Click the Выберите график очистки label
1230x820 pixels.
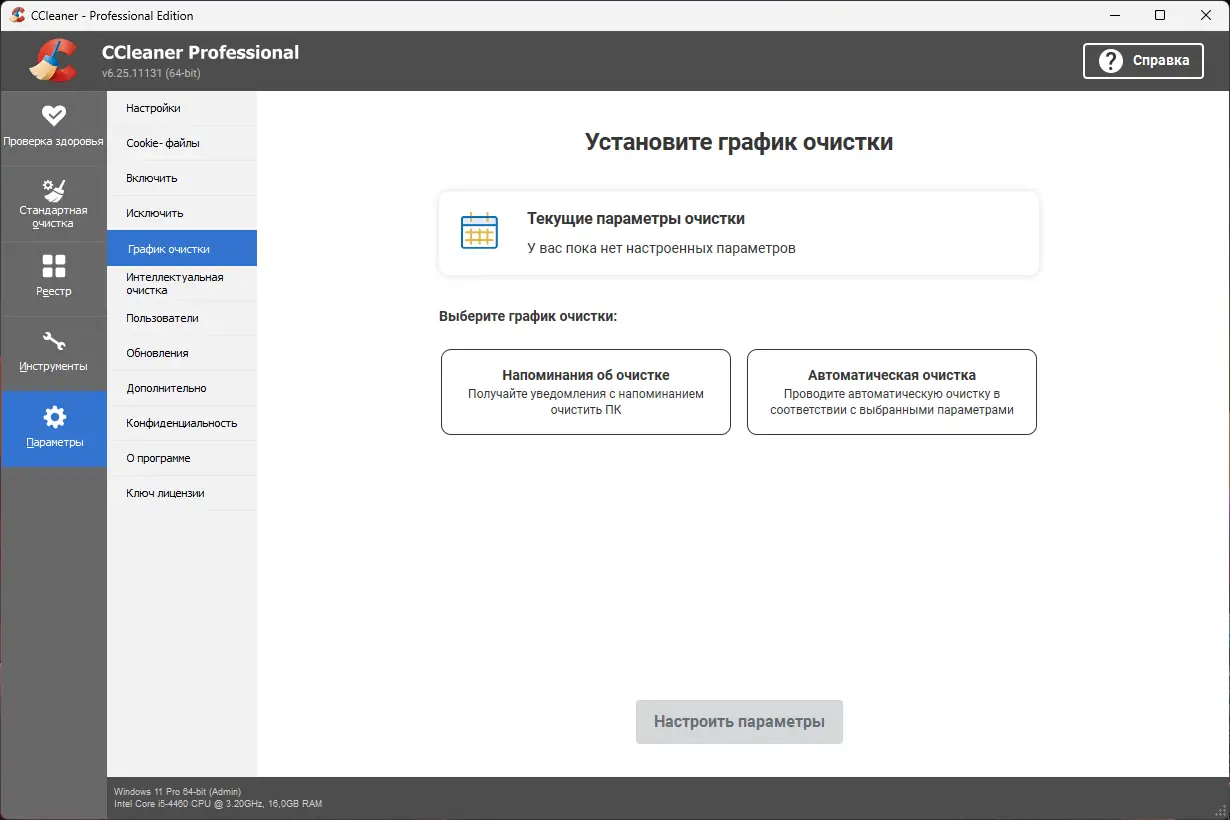point(528,316)
